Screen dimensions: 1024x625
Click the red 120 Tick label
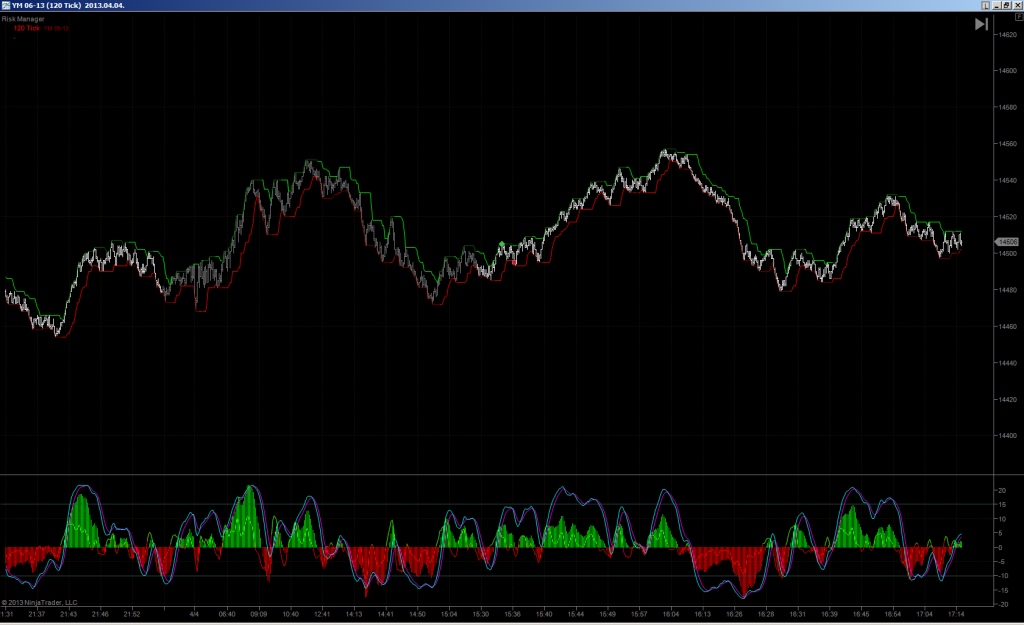pyautogui.click(x=27, y=28)
